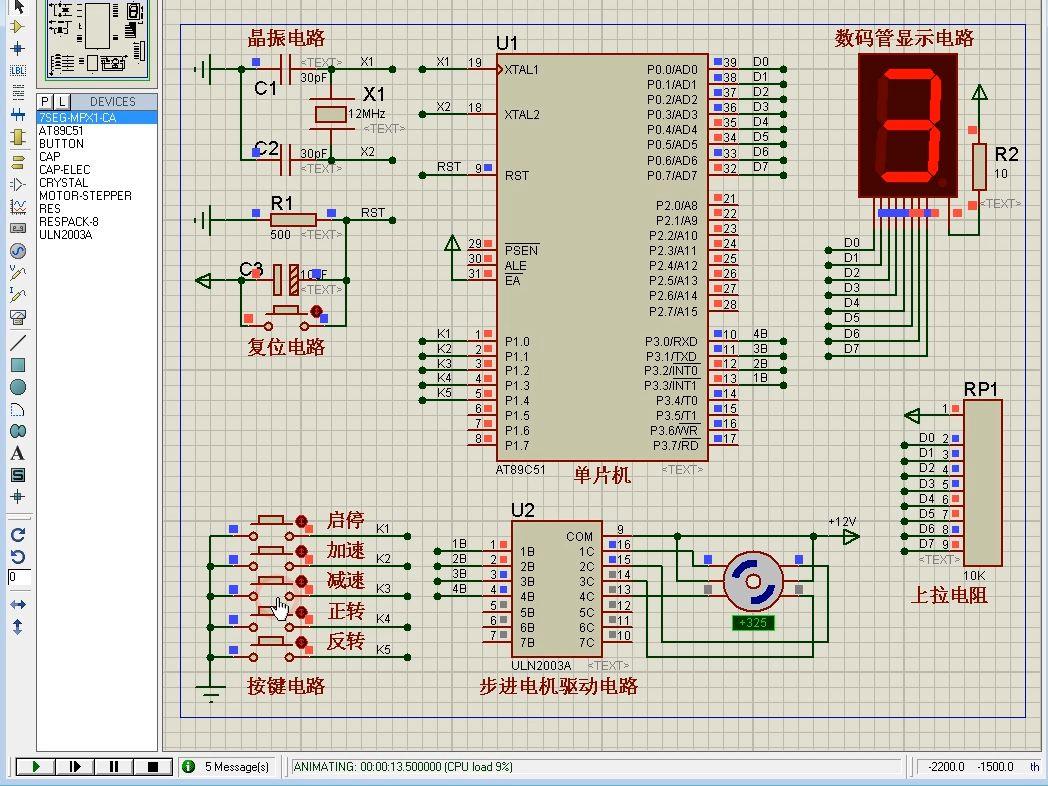The width and height of the screenshot is (1048, 786).
Task: Pick the Generator Mode sine icon
Action: [x=18, y=251]
